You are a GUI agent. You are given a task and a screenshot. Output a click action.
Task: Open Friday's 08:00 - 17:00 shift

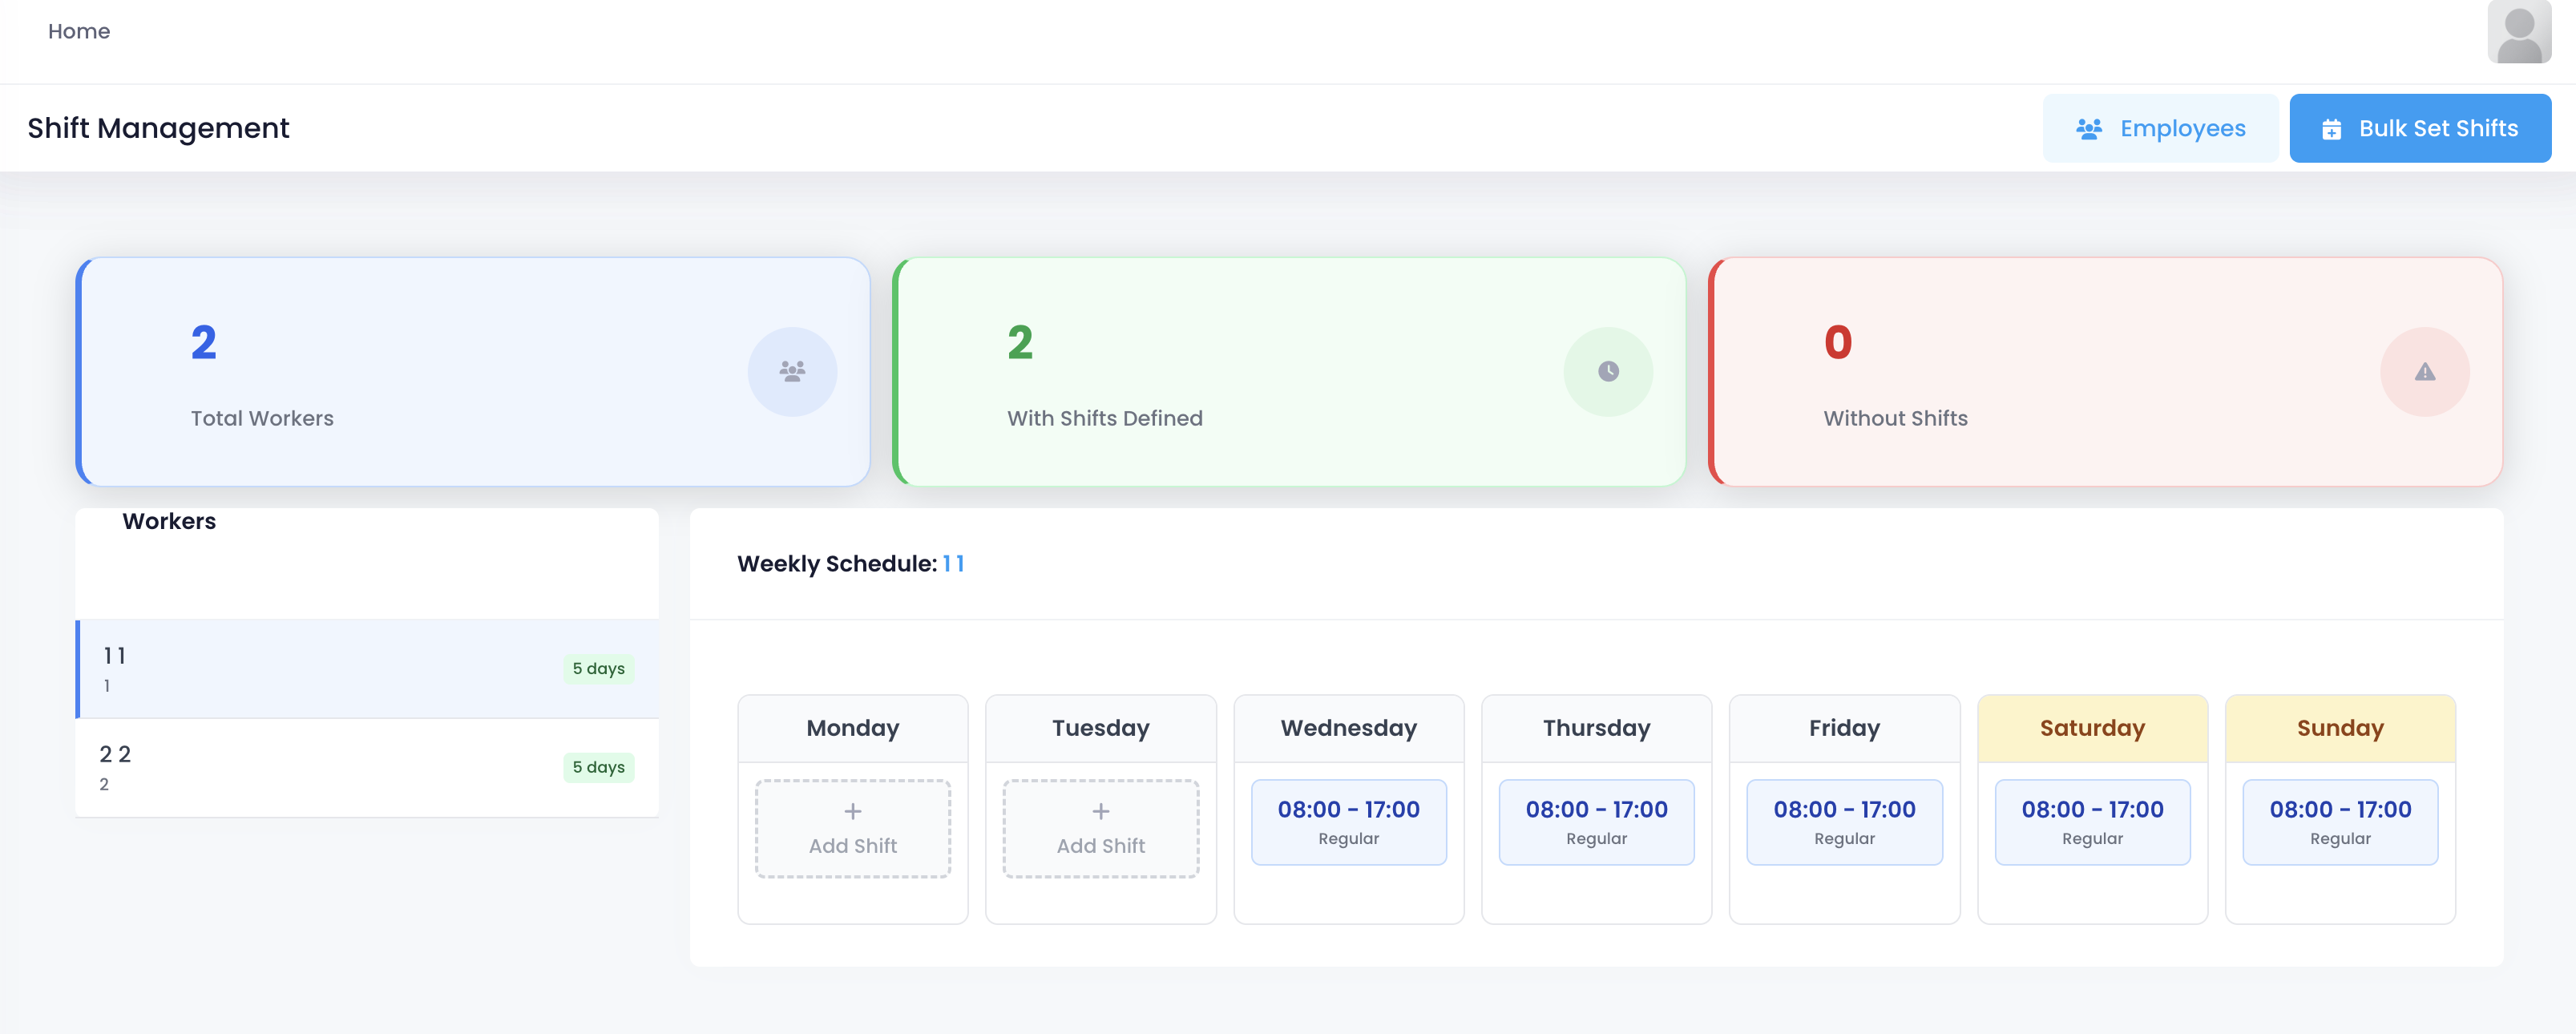[x=1844, y=821]
